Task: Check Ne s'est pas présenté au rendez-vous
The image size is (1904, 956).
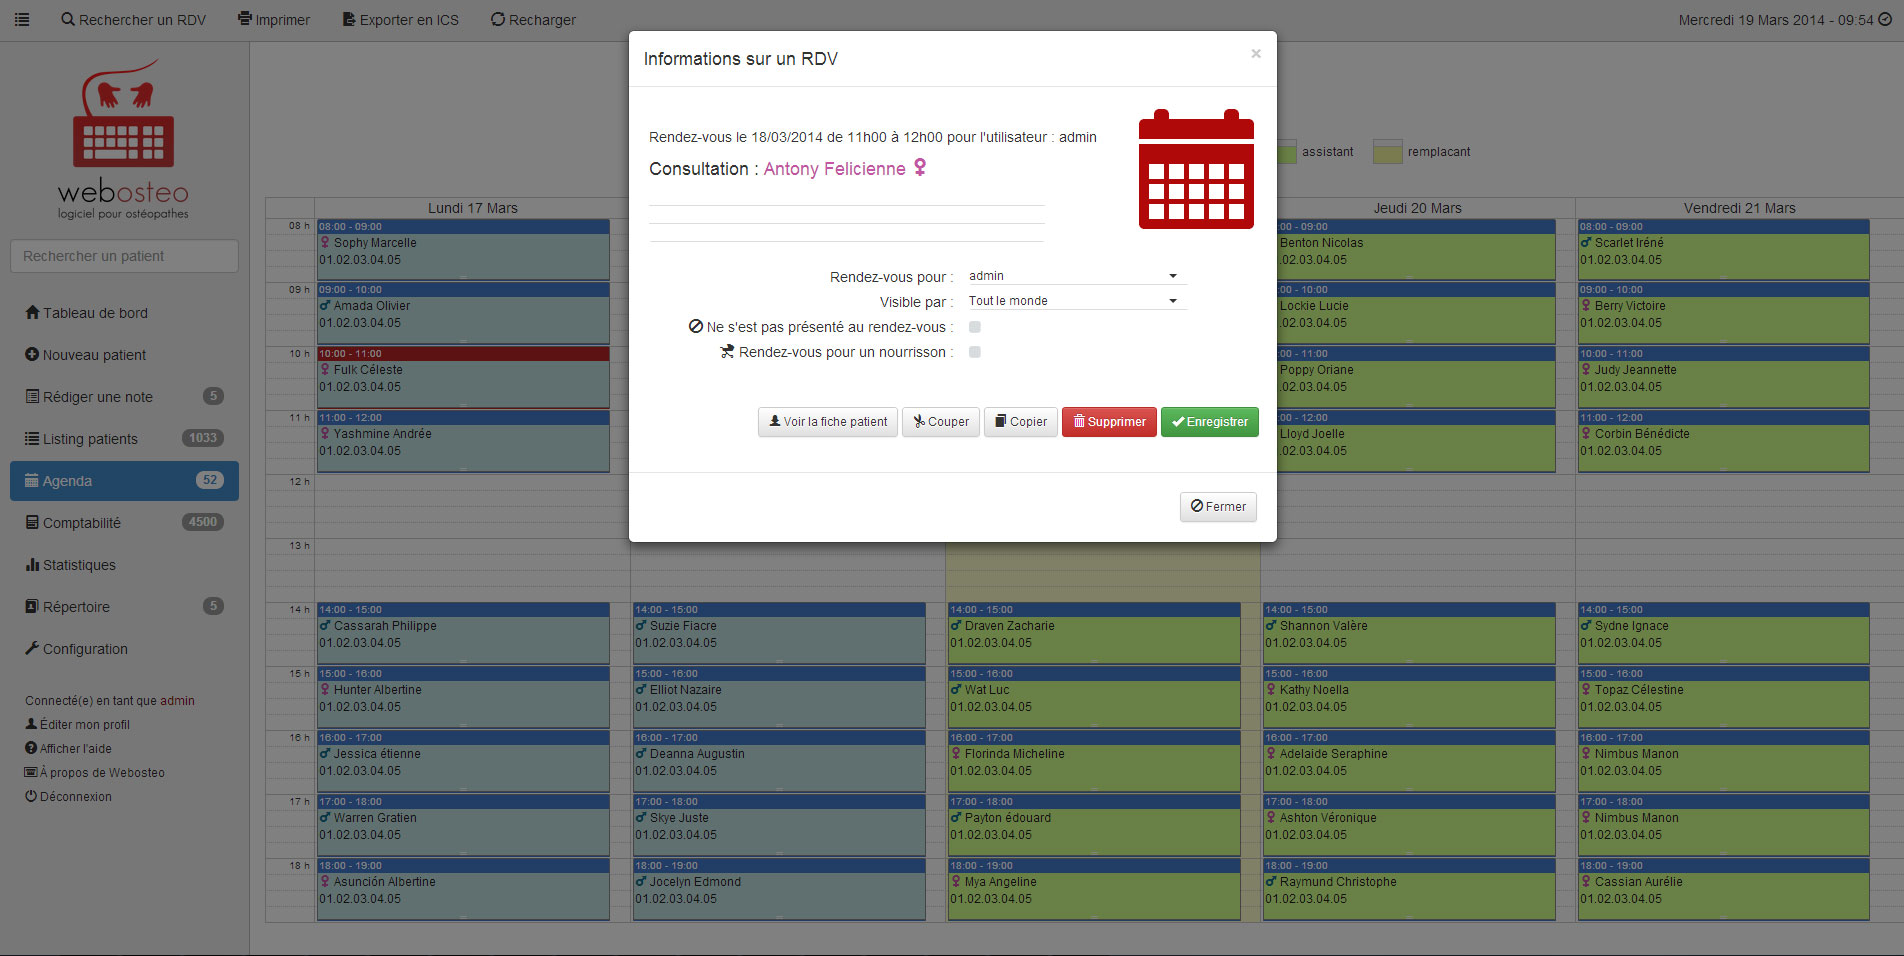Action: tap(975, 327)
